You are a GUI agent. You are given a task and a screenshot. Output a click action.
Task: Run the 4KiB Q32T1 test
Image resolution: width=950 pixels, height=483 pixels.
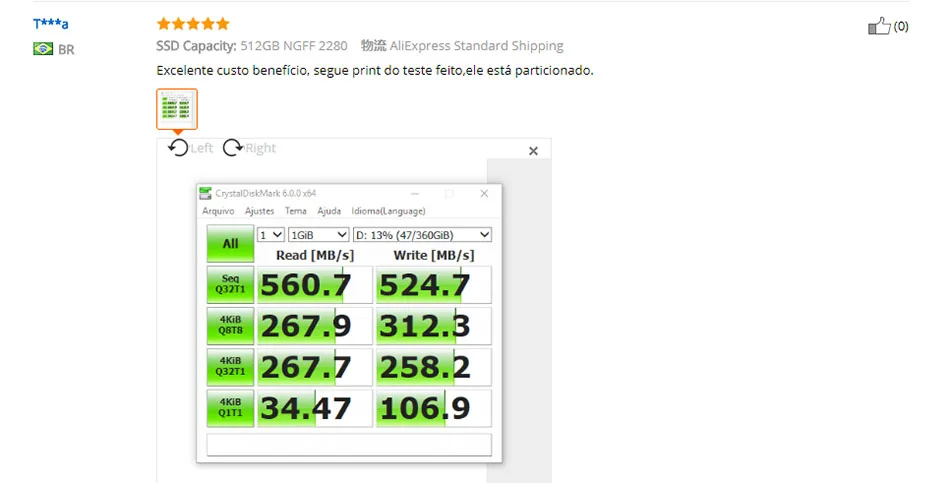[x=230, y=367]
